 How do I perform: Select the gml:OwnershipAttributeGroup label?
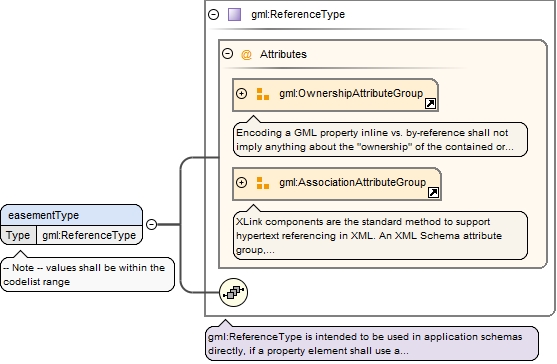(x=351, y=93)
